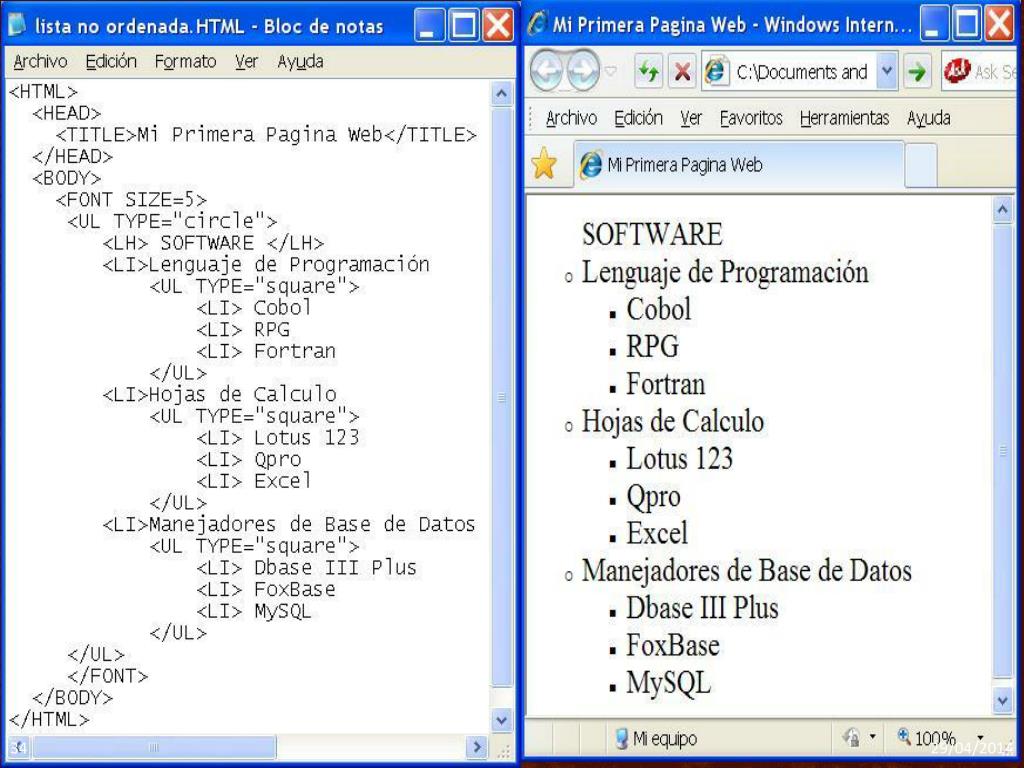Click the Notepad scroll up arrow

tap(501, 93)
